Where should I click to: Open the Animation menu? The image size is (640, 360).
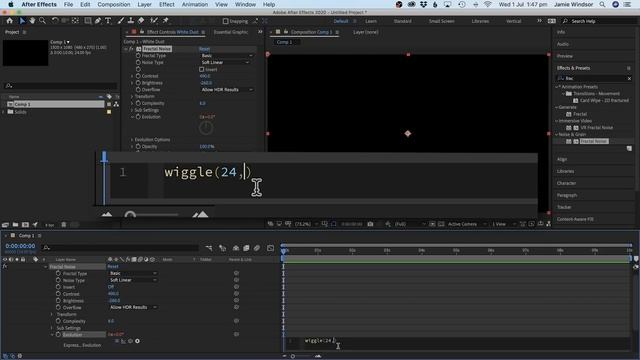point(195,4)
